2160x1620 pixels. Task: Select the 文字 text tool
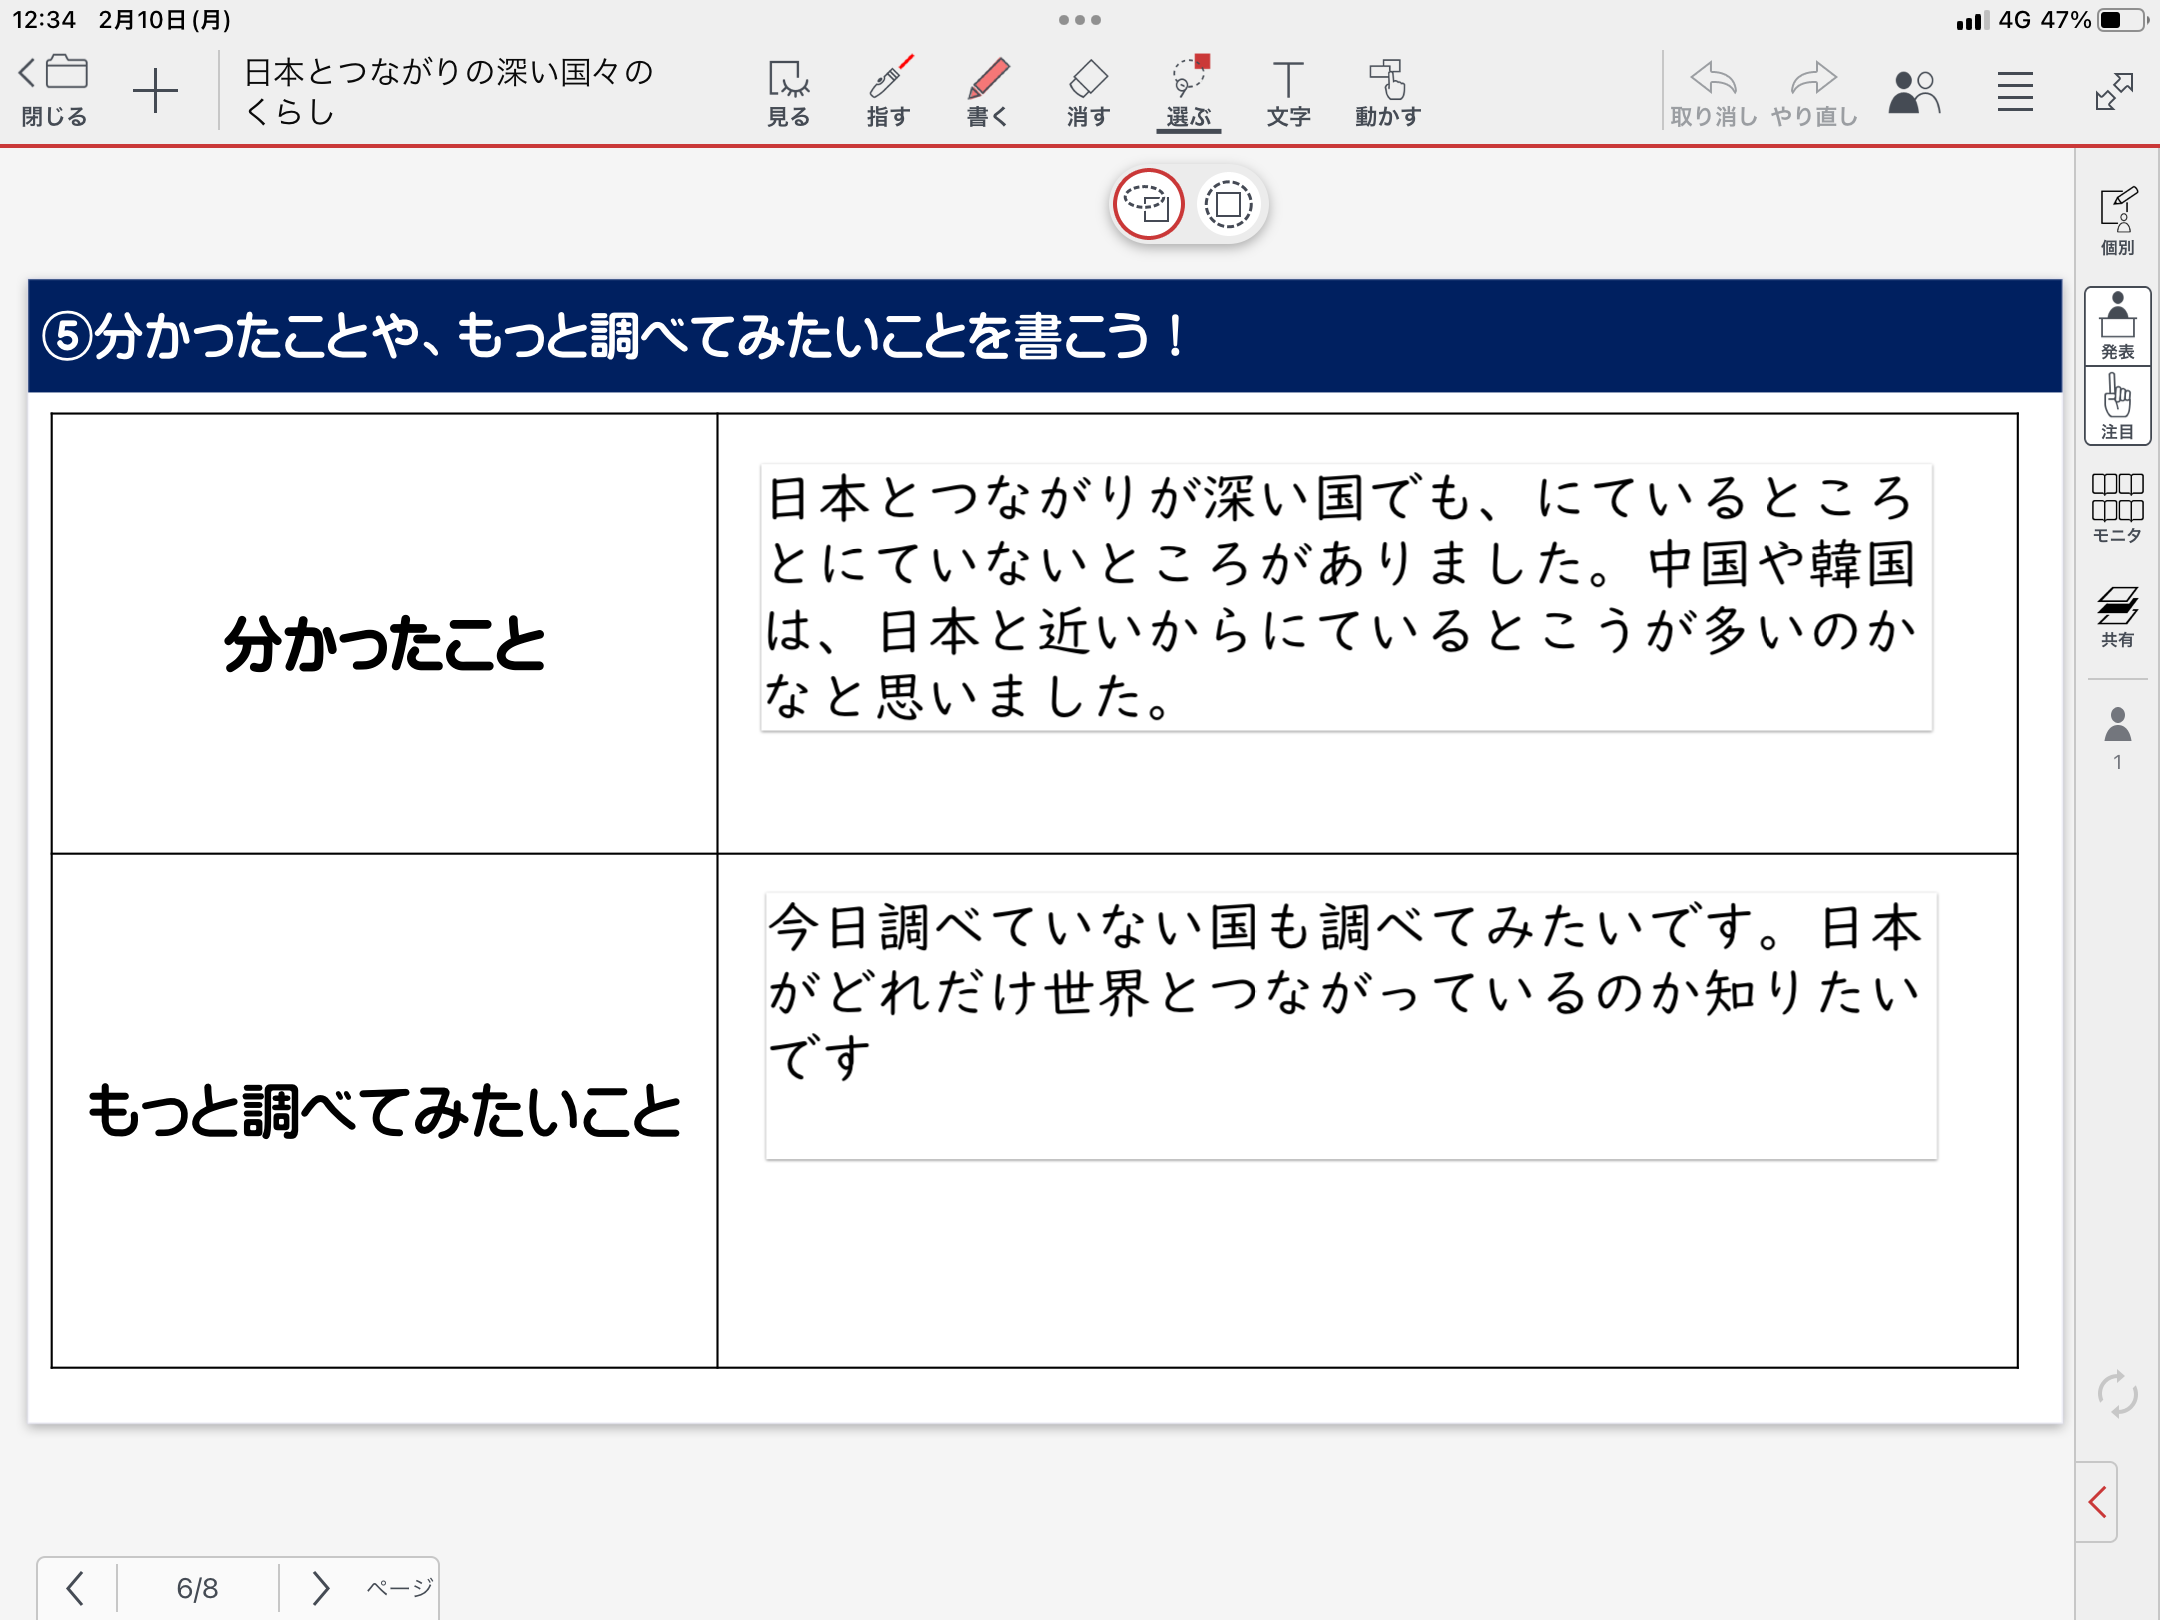coord(1288,92)
